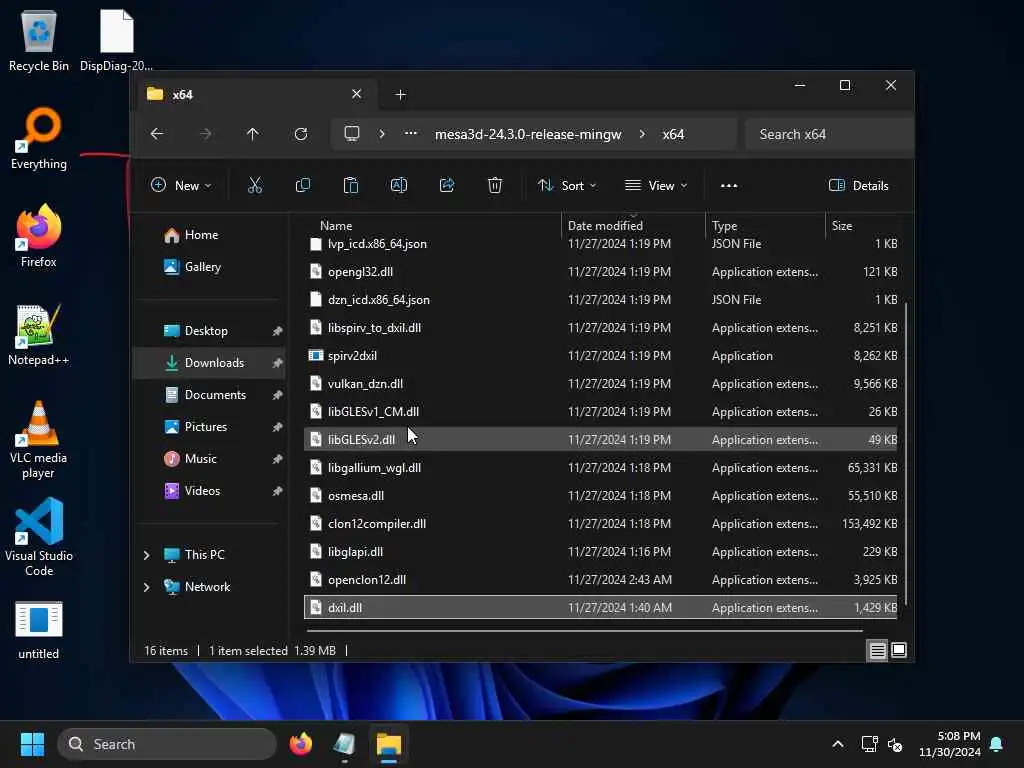This screenshot has width=1024, height=768.
Task: Open the See more ellipsis menu
Action: click(729, 185)
